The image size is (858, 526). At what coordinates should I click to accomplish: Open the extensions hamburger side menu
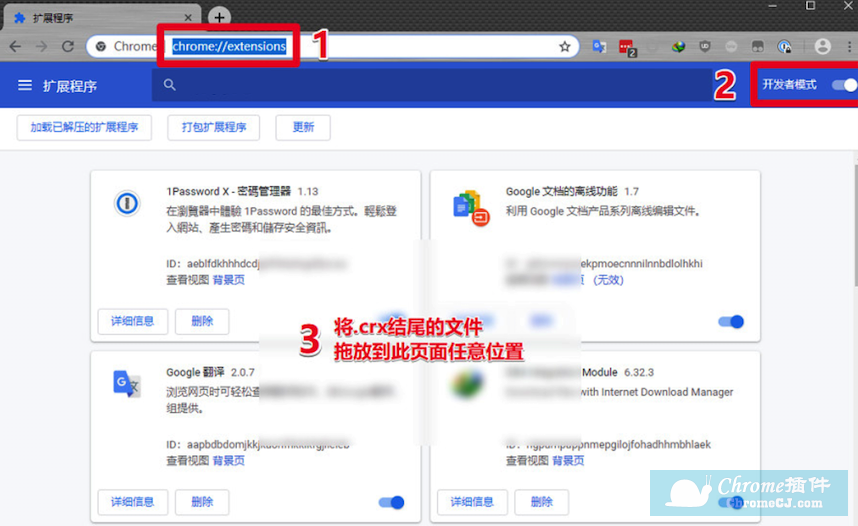(x=25, y=85)
